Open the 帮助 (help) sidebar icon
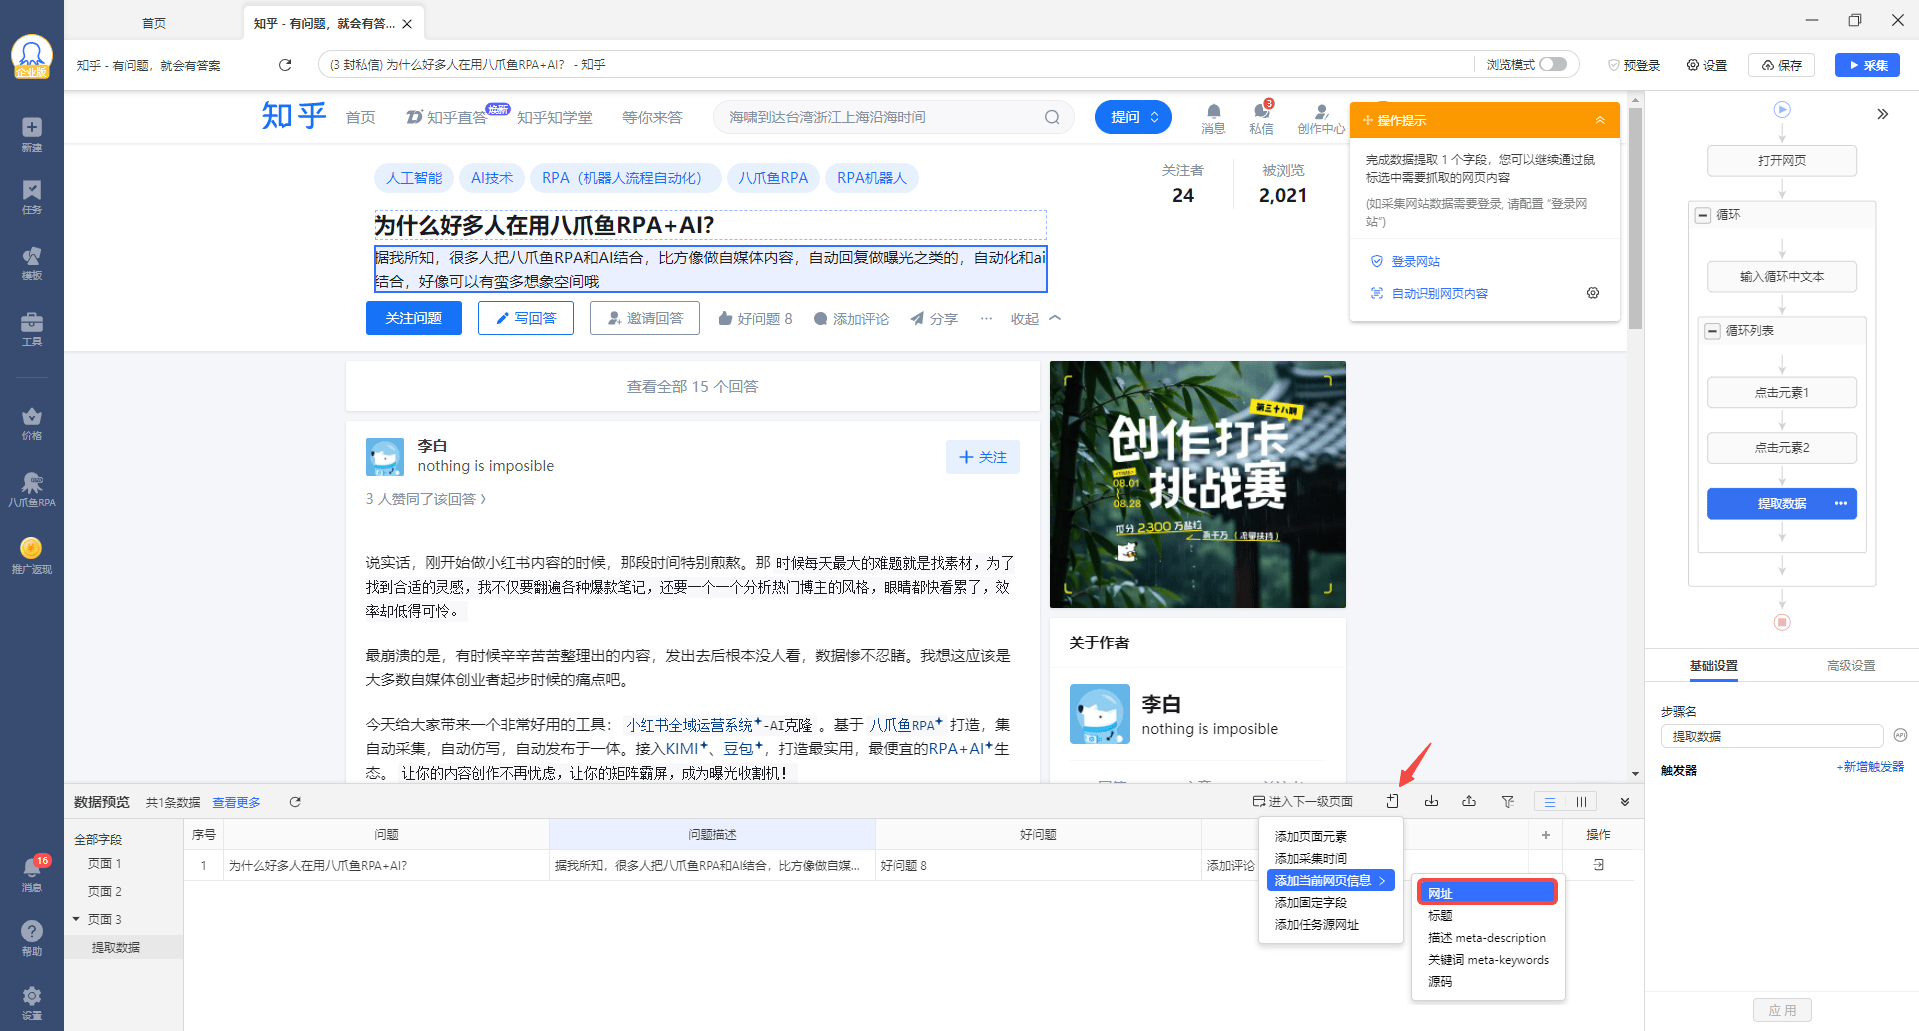Image resolution: width=1919 pixels, height=1031 pixels. pyautogui.click(x=32, y=938)
